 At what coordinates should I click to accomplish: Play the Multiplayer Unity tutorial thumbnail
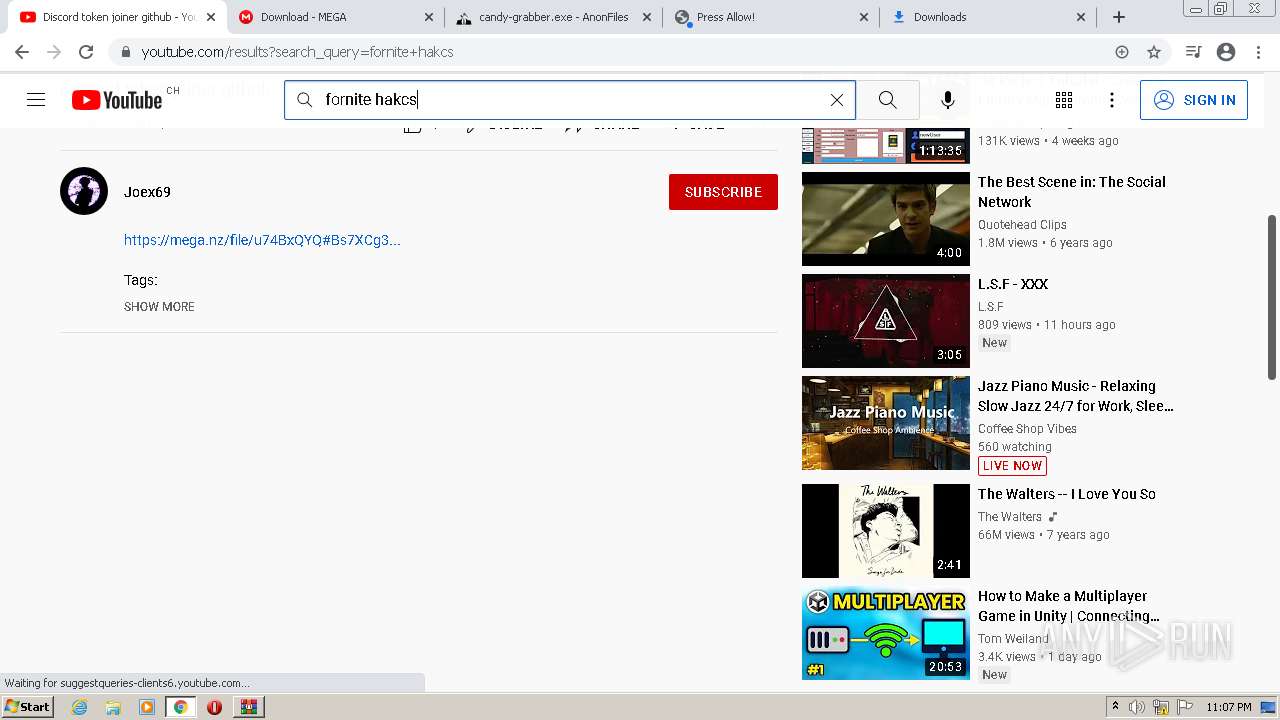point(886,633)
